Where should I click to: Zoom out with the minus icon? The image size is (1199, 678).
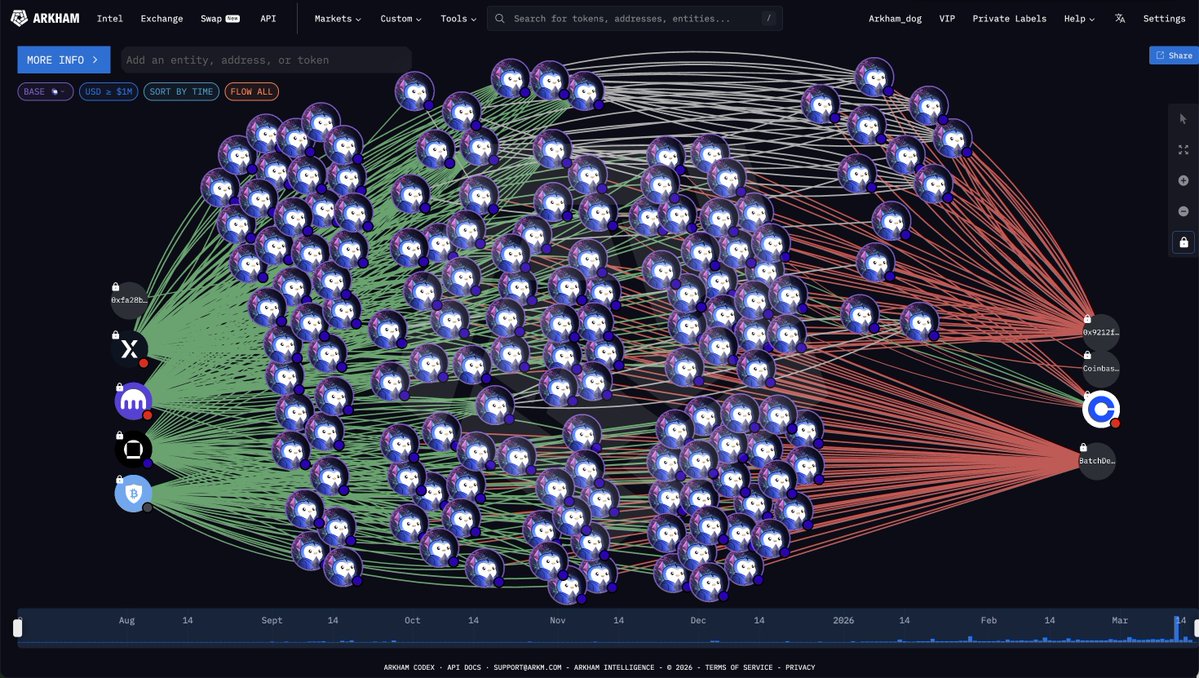tap(1183, 211)
